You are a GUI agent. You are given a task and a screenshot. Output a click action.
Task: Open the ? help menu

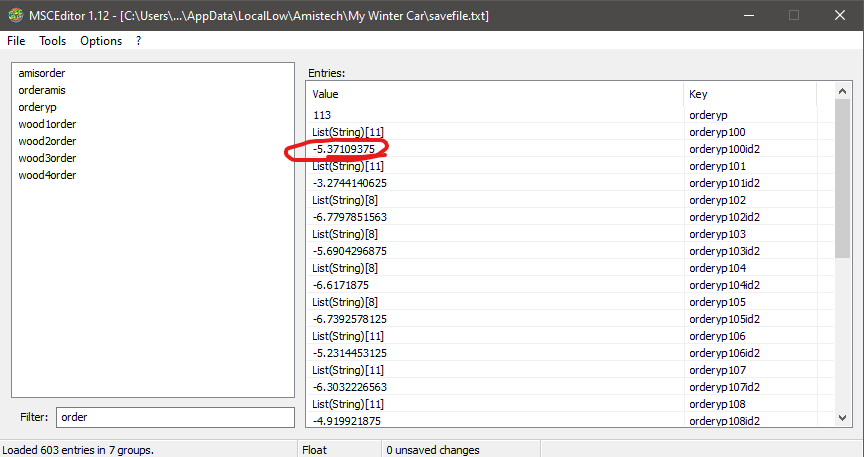click(139, 41)
